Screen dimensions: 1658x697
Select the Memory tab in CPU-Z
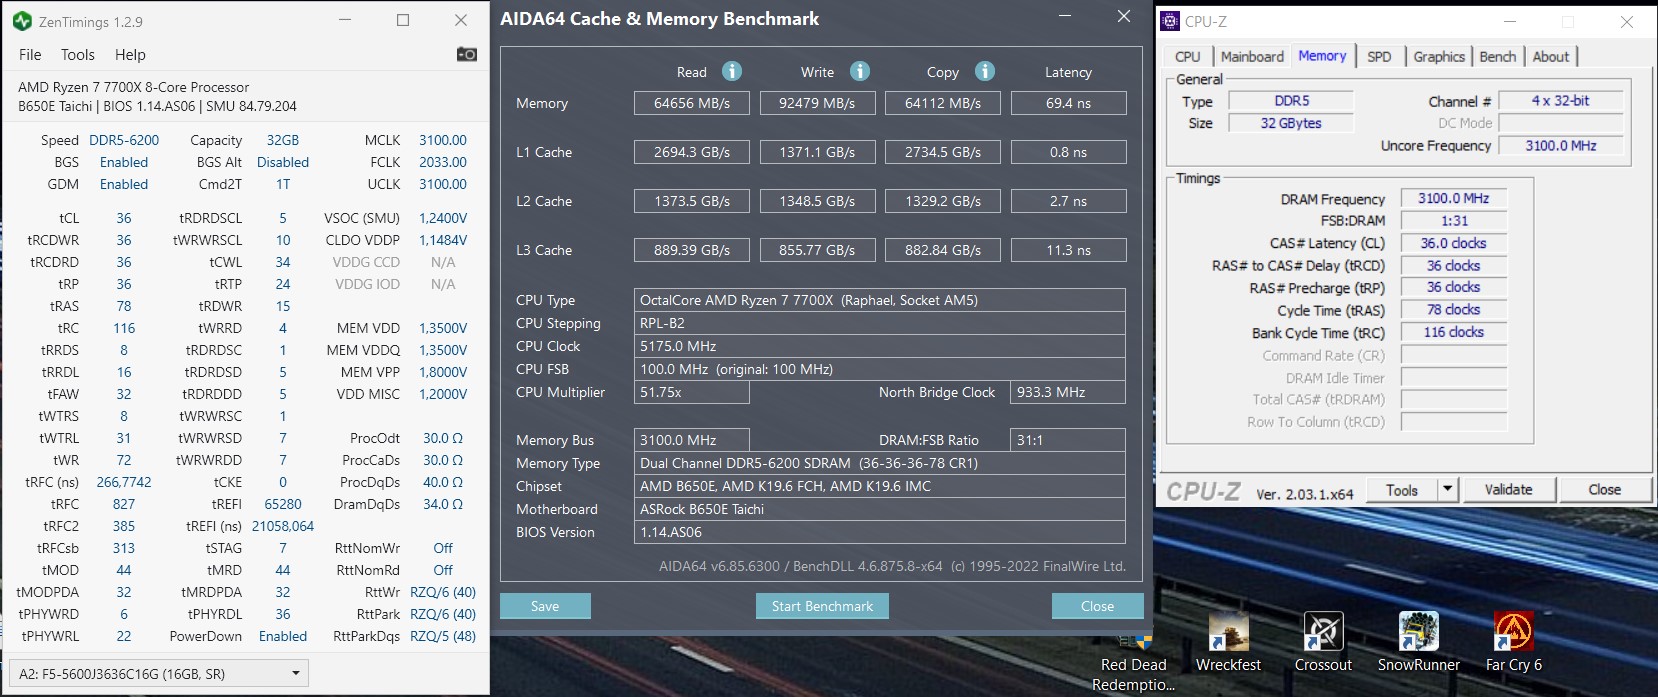(x=1322, y=56)
